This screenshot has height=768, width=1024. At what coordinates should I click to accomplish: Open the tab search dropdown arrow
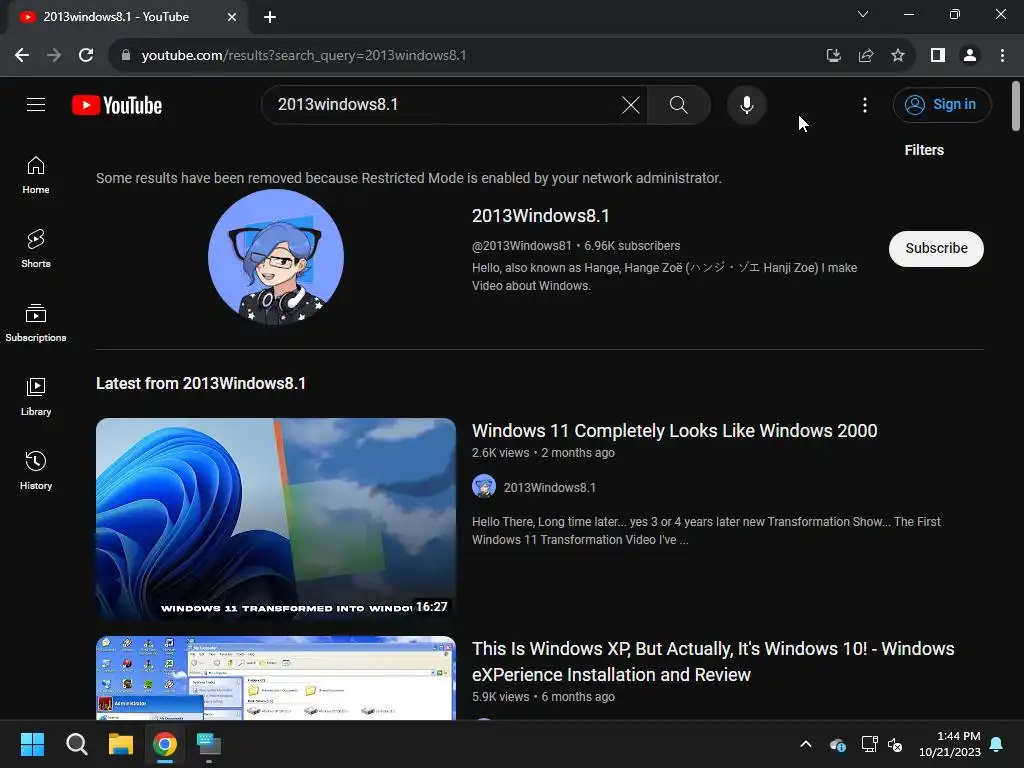[x=863, y=14]
